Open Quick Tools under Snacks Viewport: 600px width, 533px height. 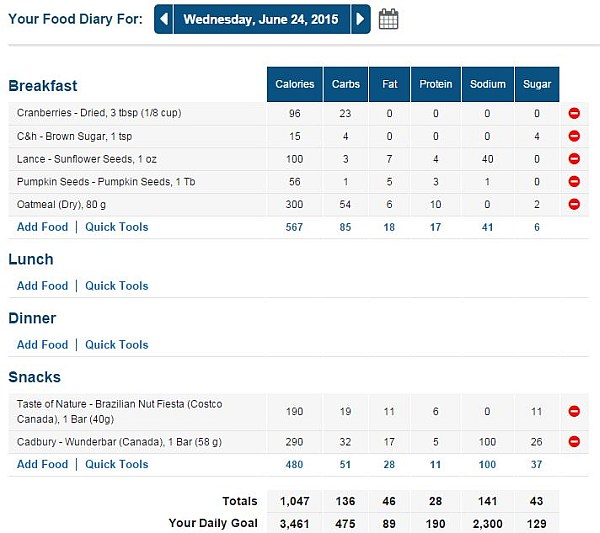116,464
